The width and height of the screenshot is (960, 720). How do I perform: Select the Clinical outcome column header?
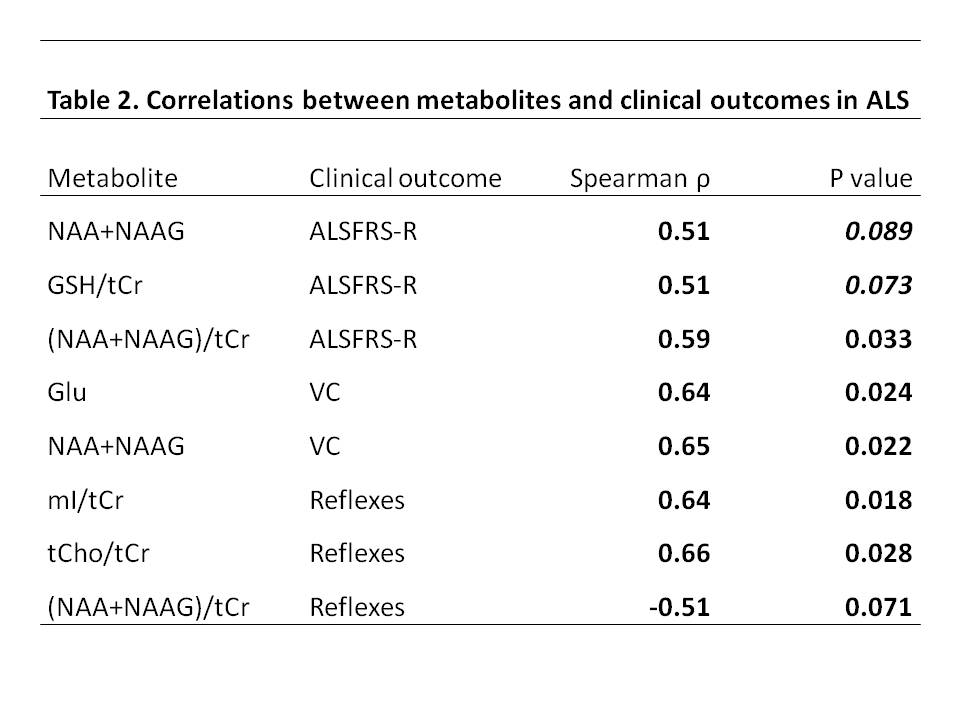click(405, 179)
